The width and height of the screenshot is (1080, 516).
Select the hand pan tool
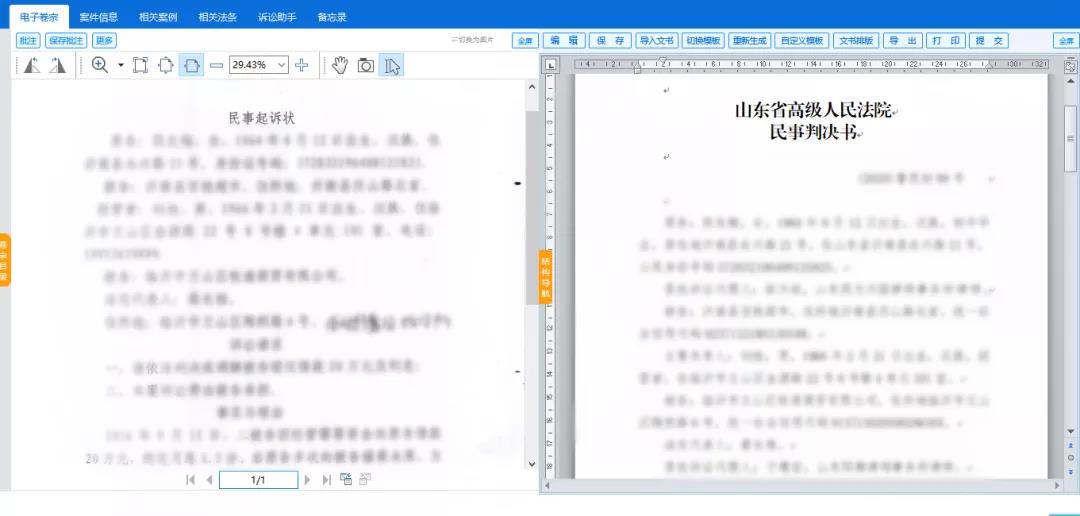click(x=340, y=65)
